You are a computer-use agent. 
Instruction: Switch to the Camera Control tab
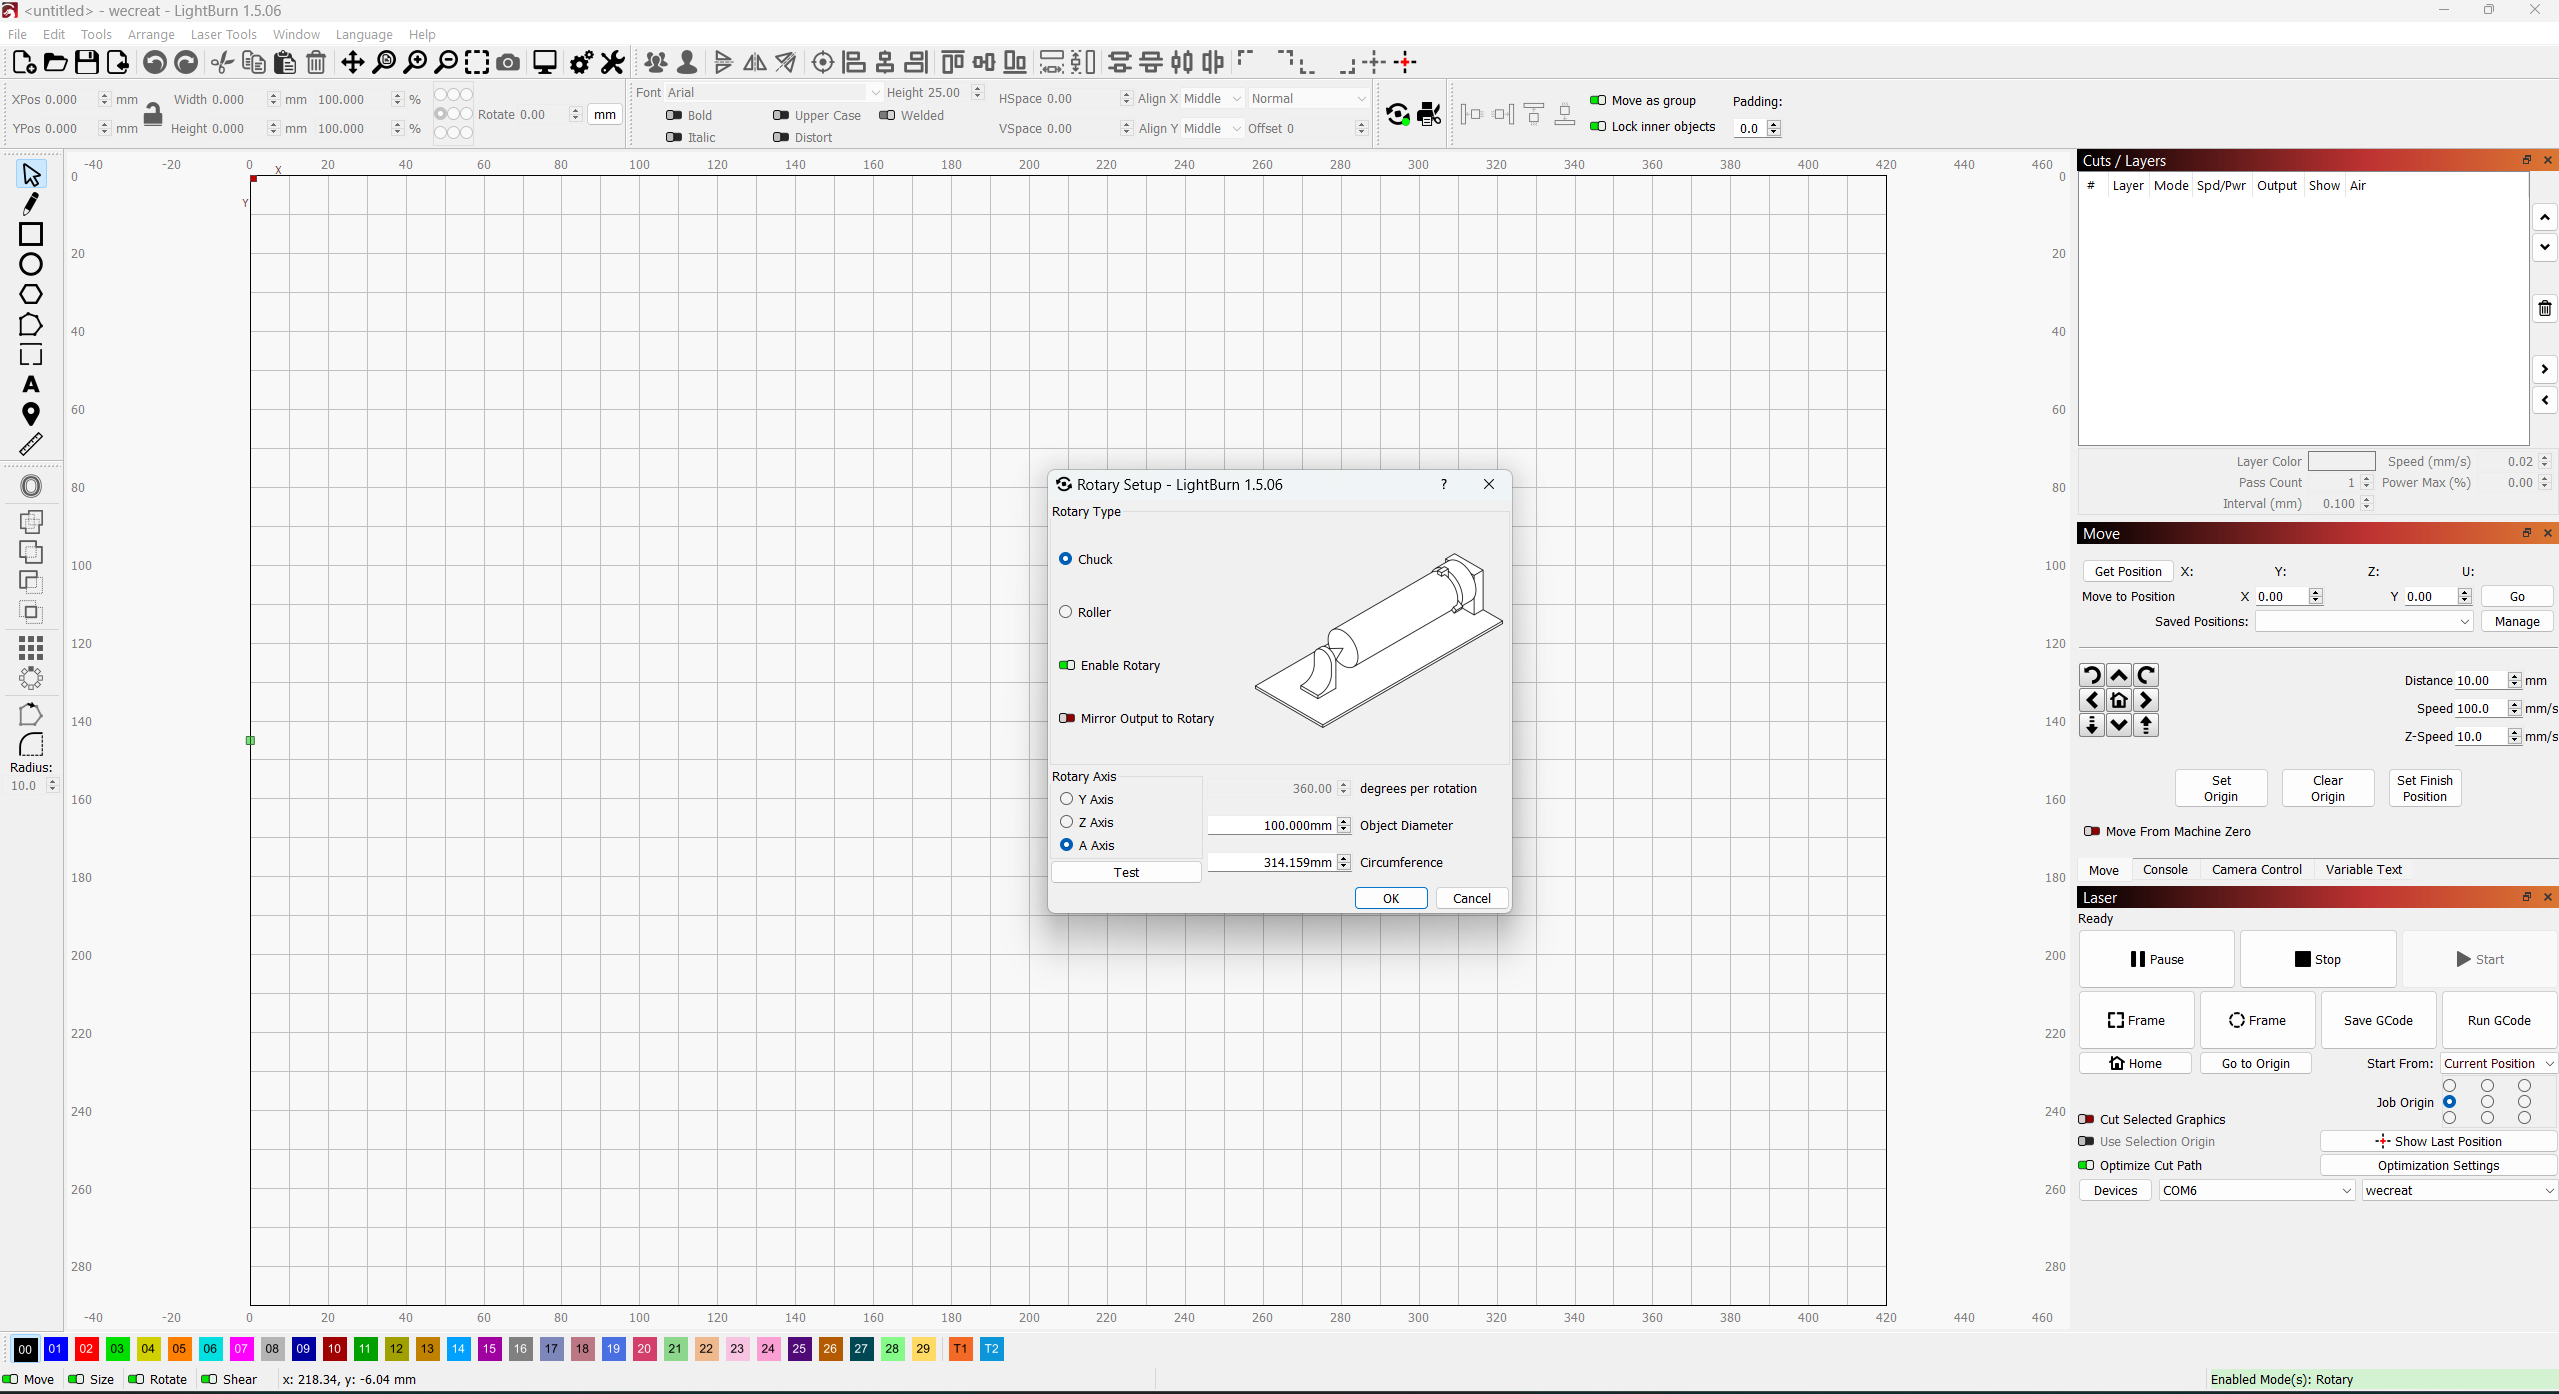pyautogui.click(x=2256, y=869)
